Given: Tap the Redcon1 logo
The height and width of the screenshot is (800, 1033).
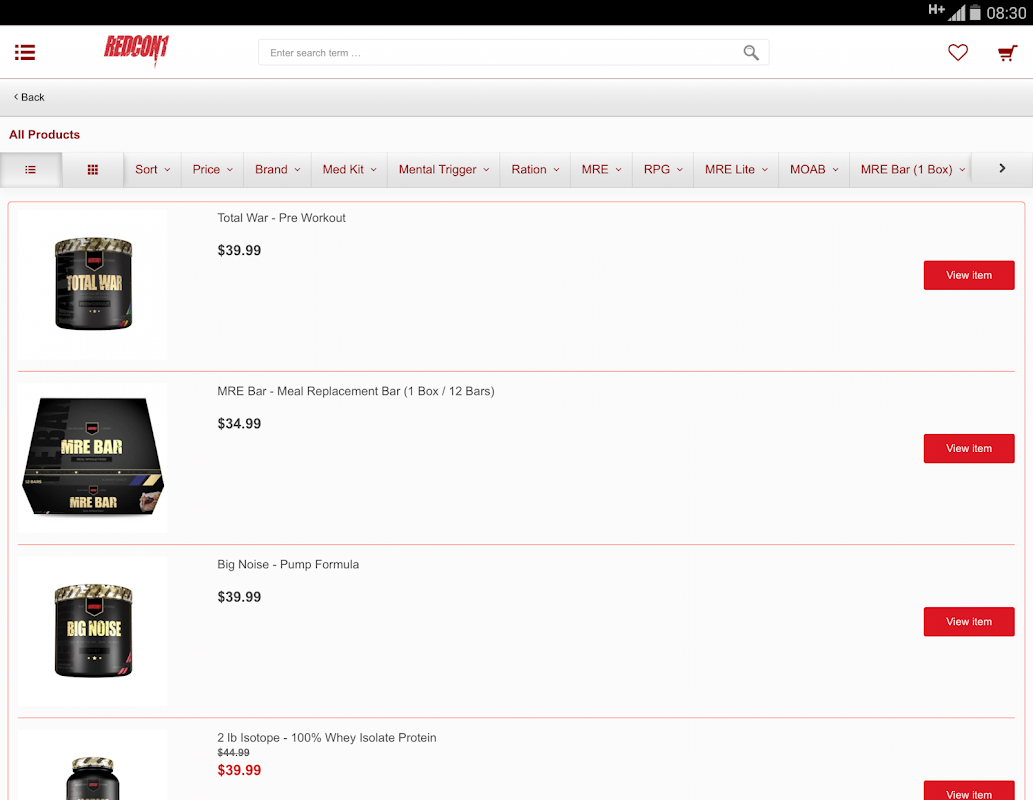Looking at the screenshot, I should pyautogui.click(x=136, y=50).
